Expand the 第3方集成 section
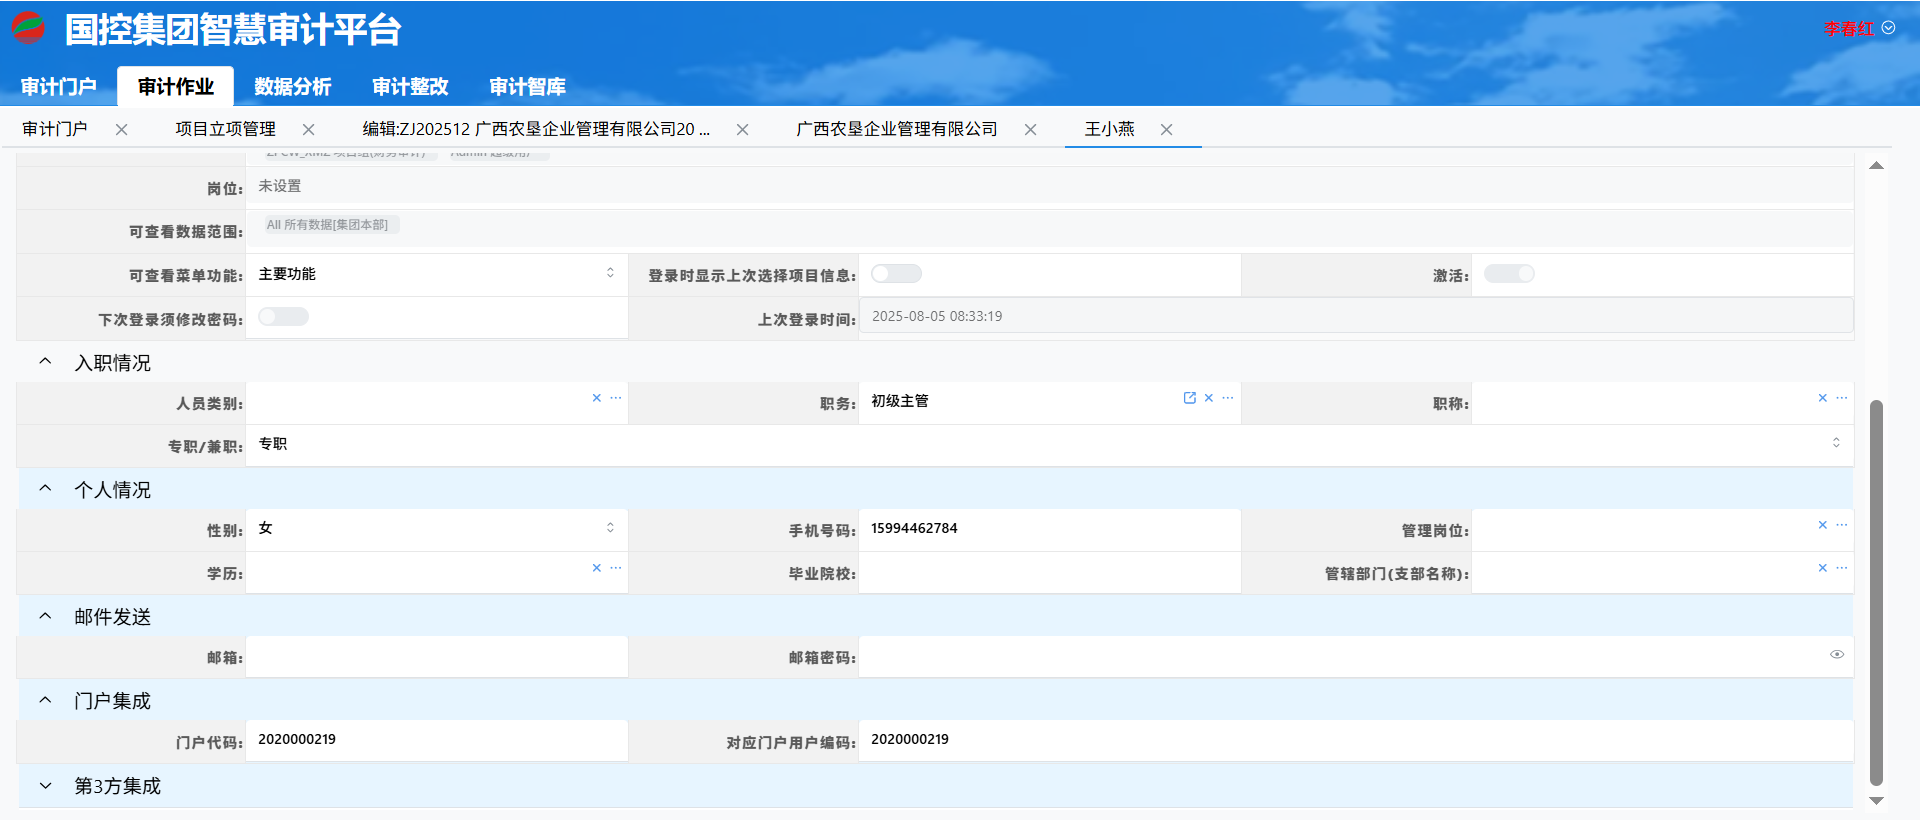The height and width of the screenshot is (839, 1920). [x=45, y=786]
